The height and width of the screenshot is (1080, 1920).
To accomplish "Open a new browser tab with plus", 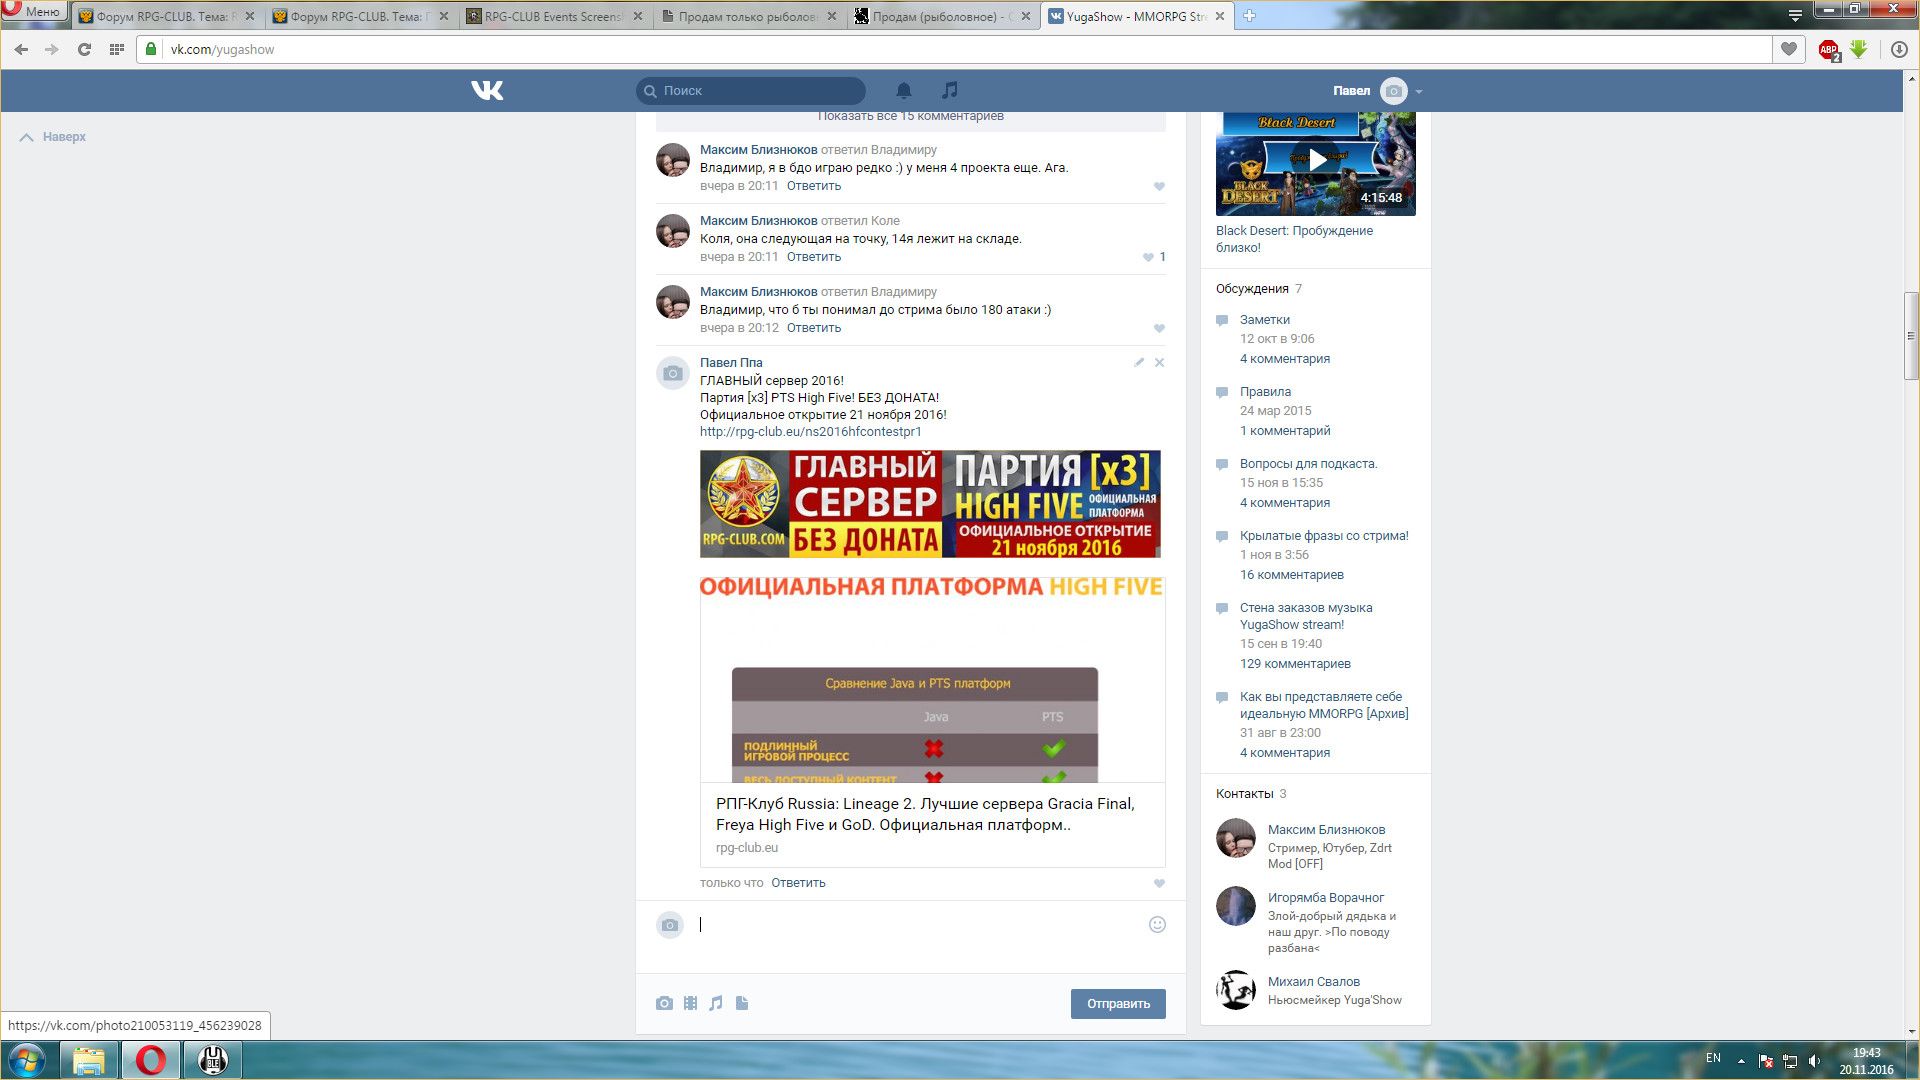I will point(1249,16).
